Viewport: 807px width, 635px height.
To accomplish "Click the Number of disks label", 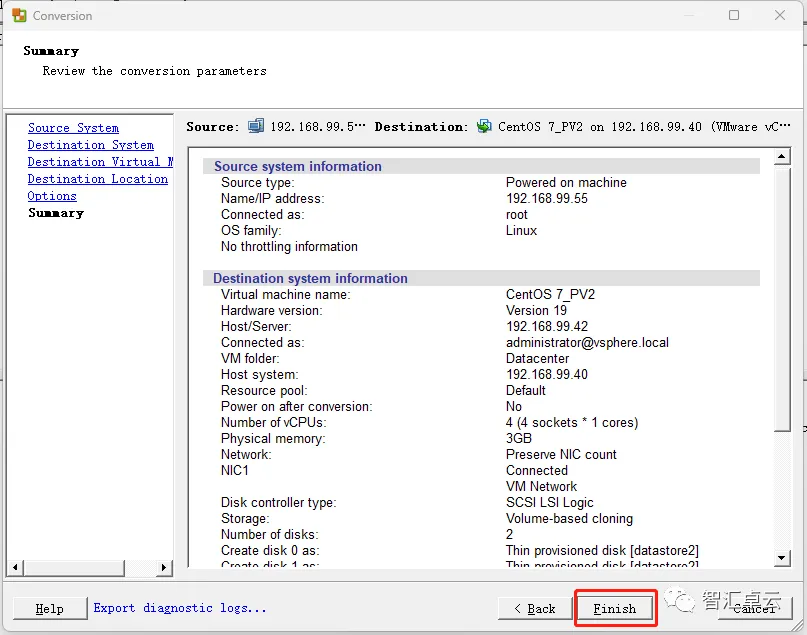I will click(270, 535).
